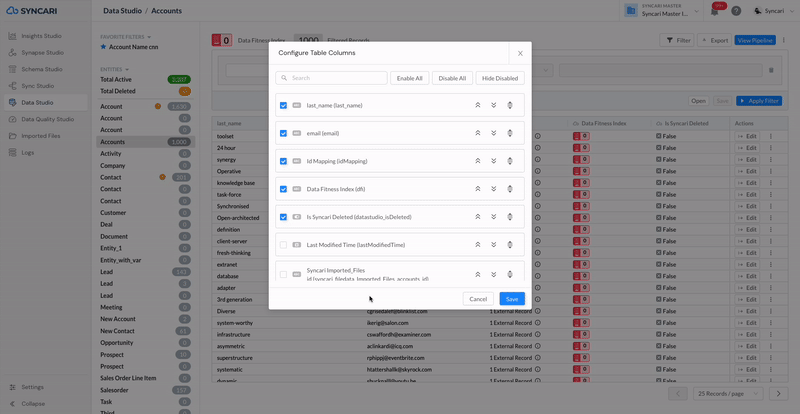Click the Enable All button
Image resolution: width=800 pixels, height=414 pixels.
click(410, 78)
